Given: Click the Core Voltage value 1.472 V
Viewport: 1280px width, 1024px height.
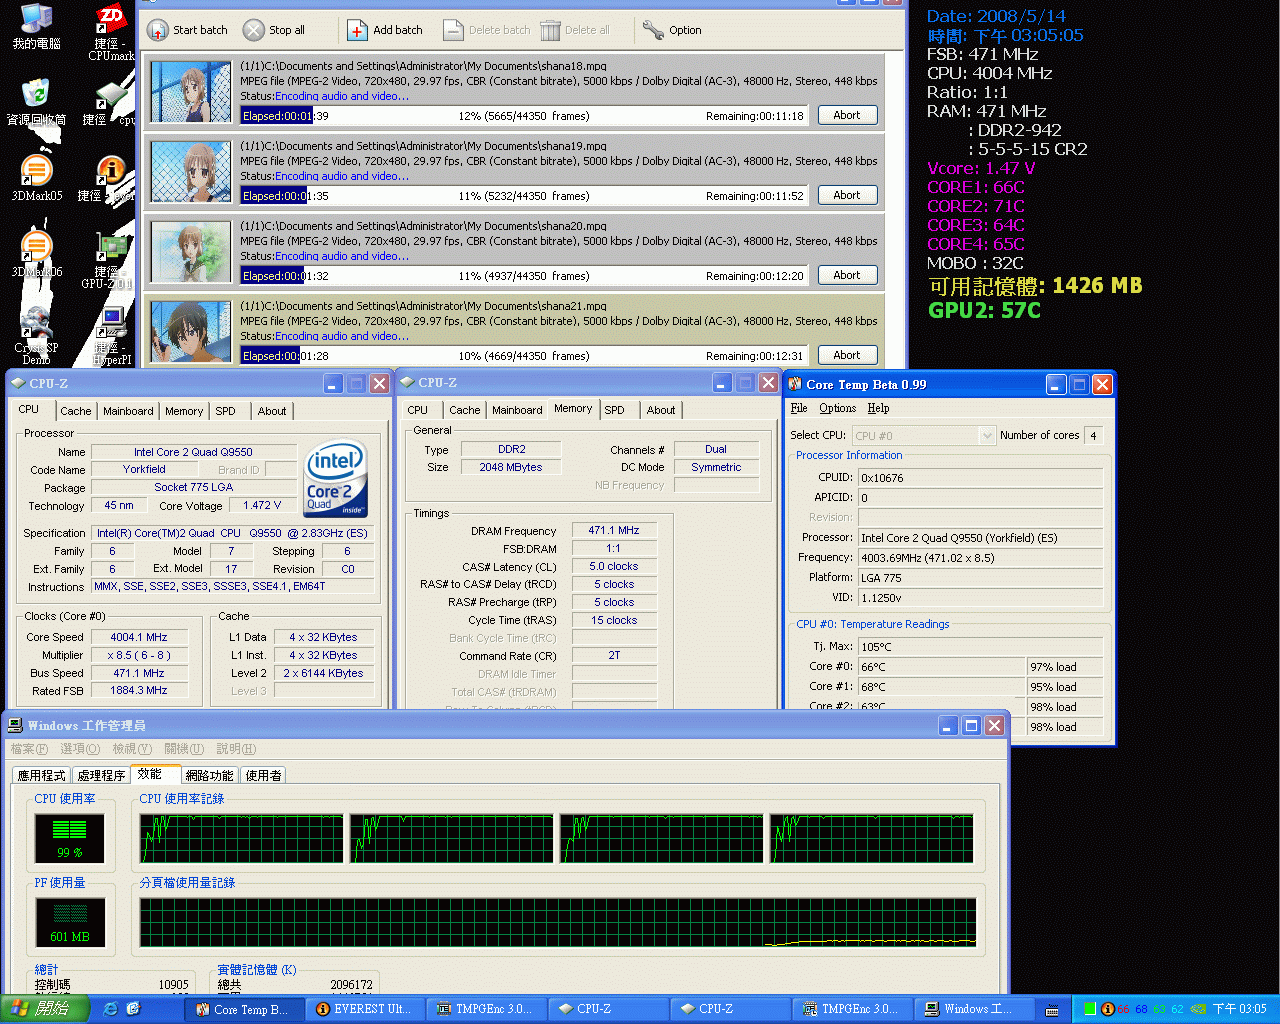Looking at the screenshot, I should click(262, 505).
